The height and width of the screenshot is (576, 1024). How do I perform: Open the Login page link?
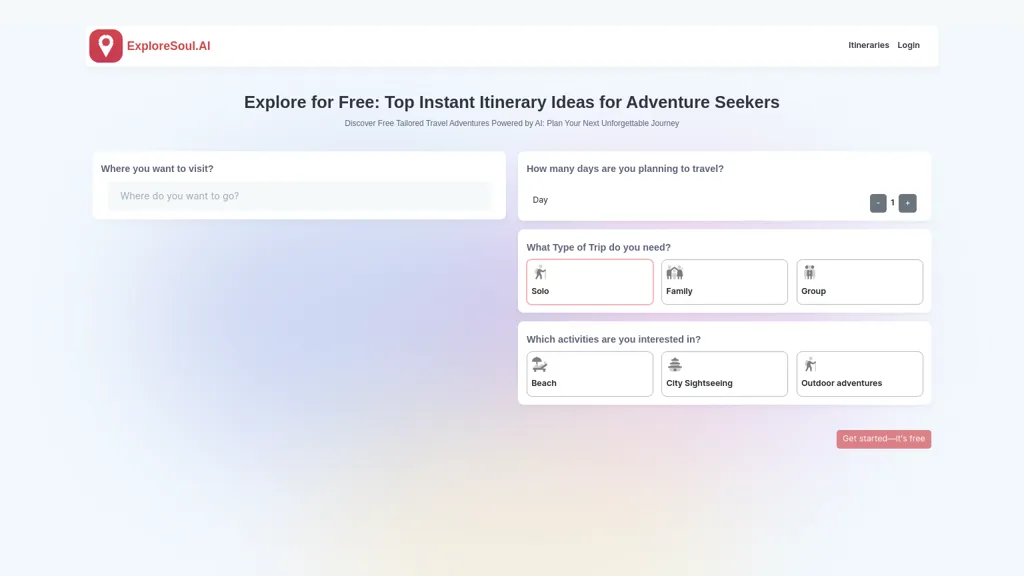pyautogui.click(x=908, y=45)
